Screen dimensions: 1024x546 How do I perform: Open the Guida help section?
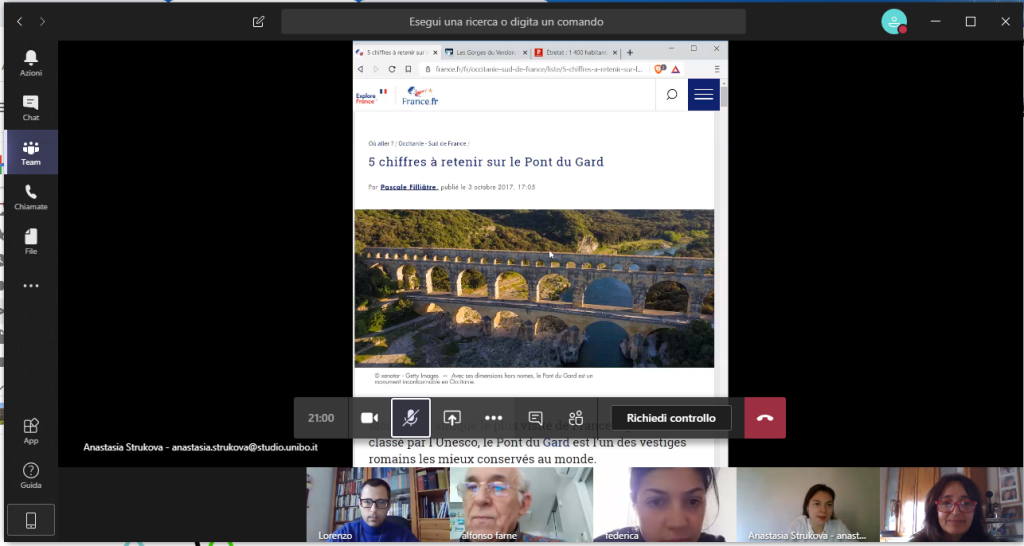pyautogui.click(x=31, y=475)
